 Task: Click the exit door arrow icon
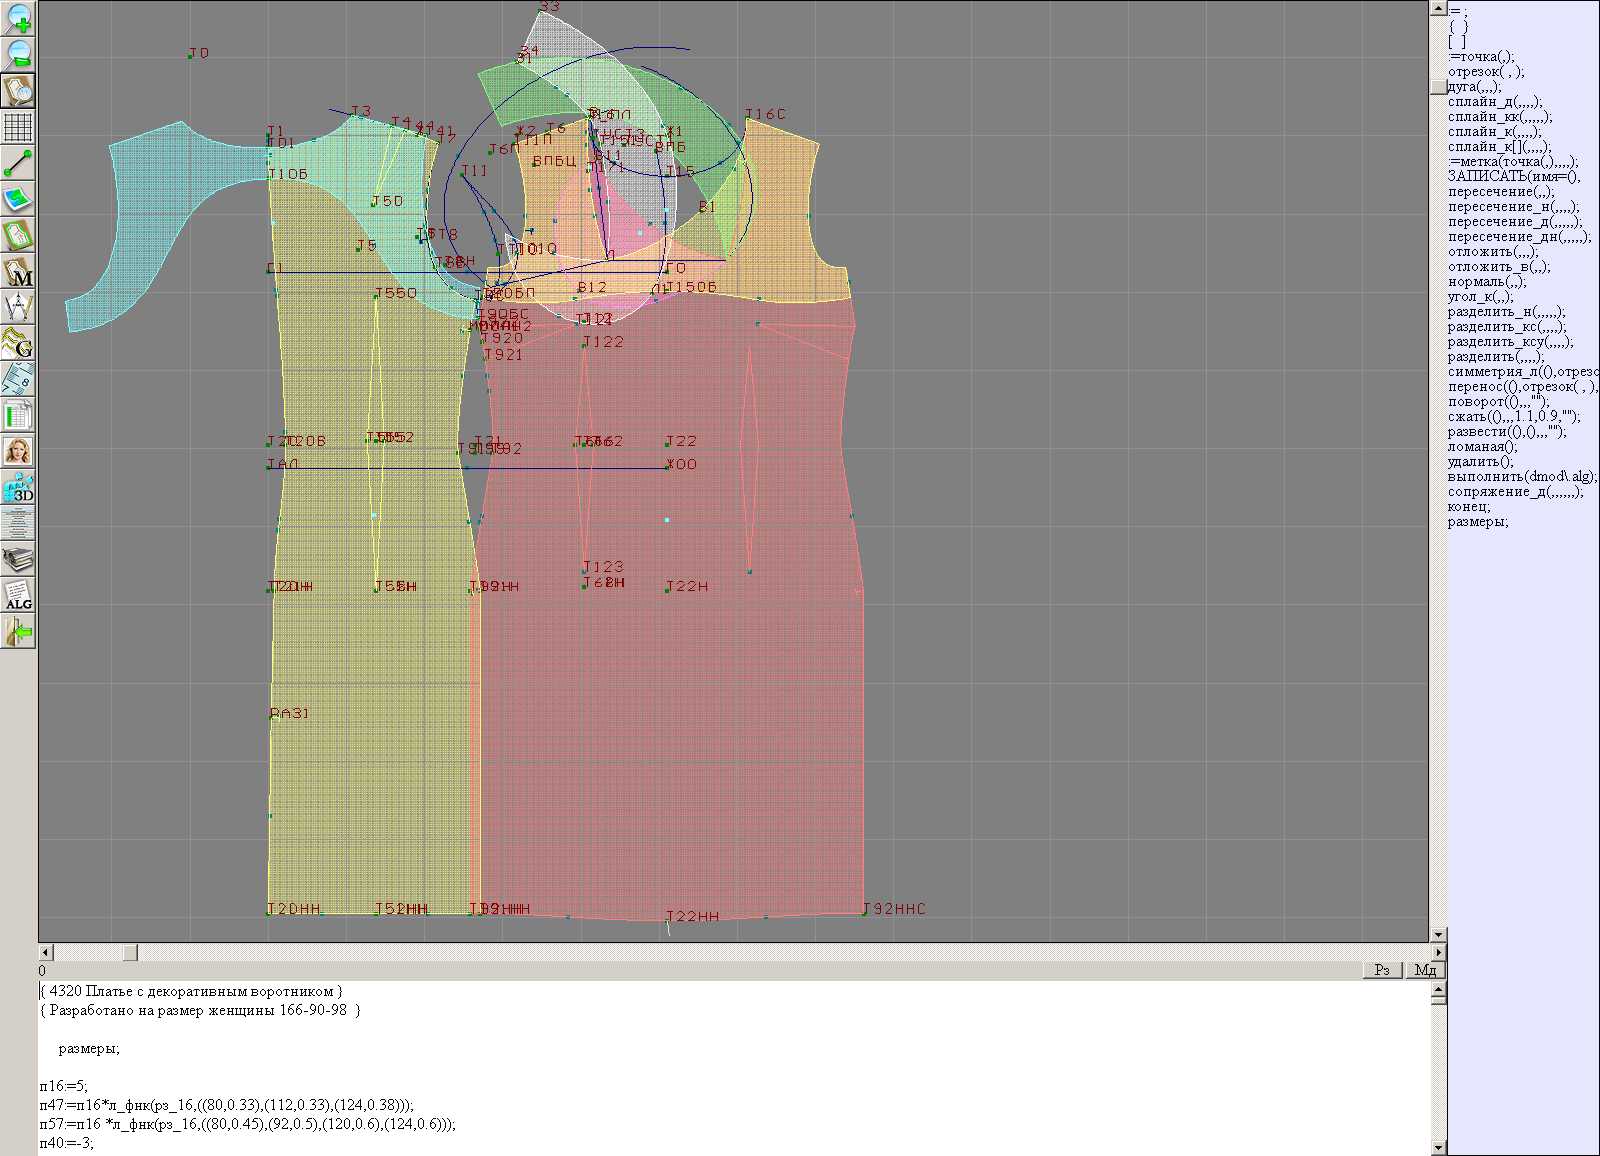coord(18,632)
